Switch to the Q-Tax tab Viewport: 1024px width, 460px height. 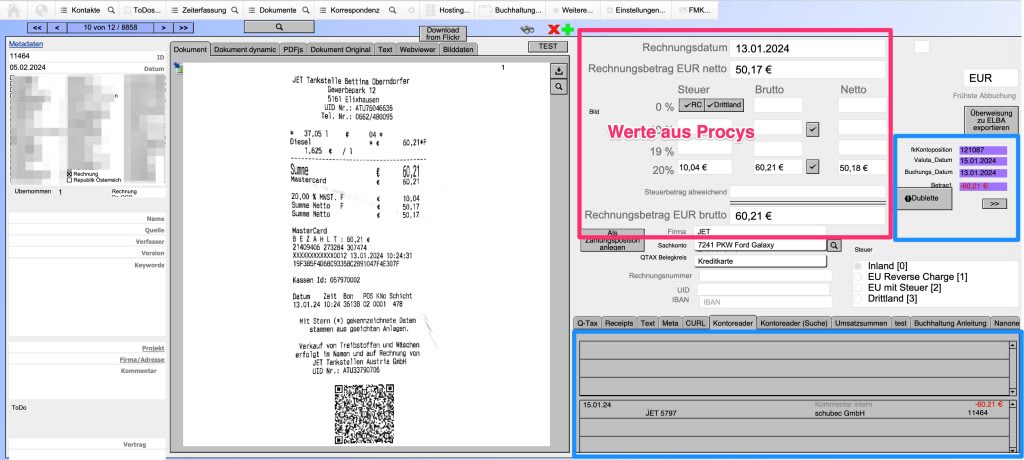[587, 323]
